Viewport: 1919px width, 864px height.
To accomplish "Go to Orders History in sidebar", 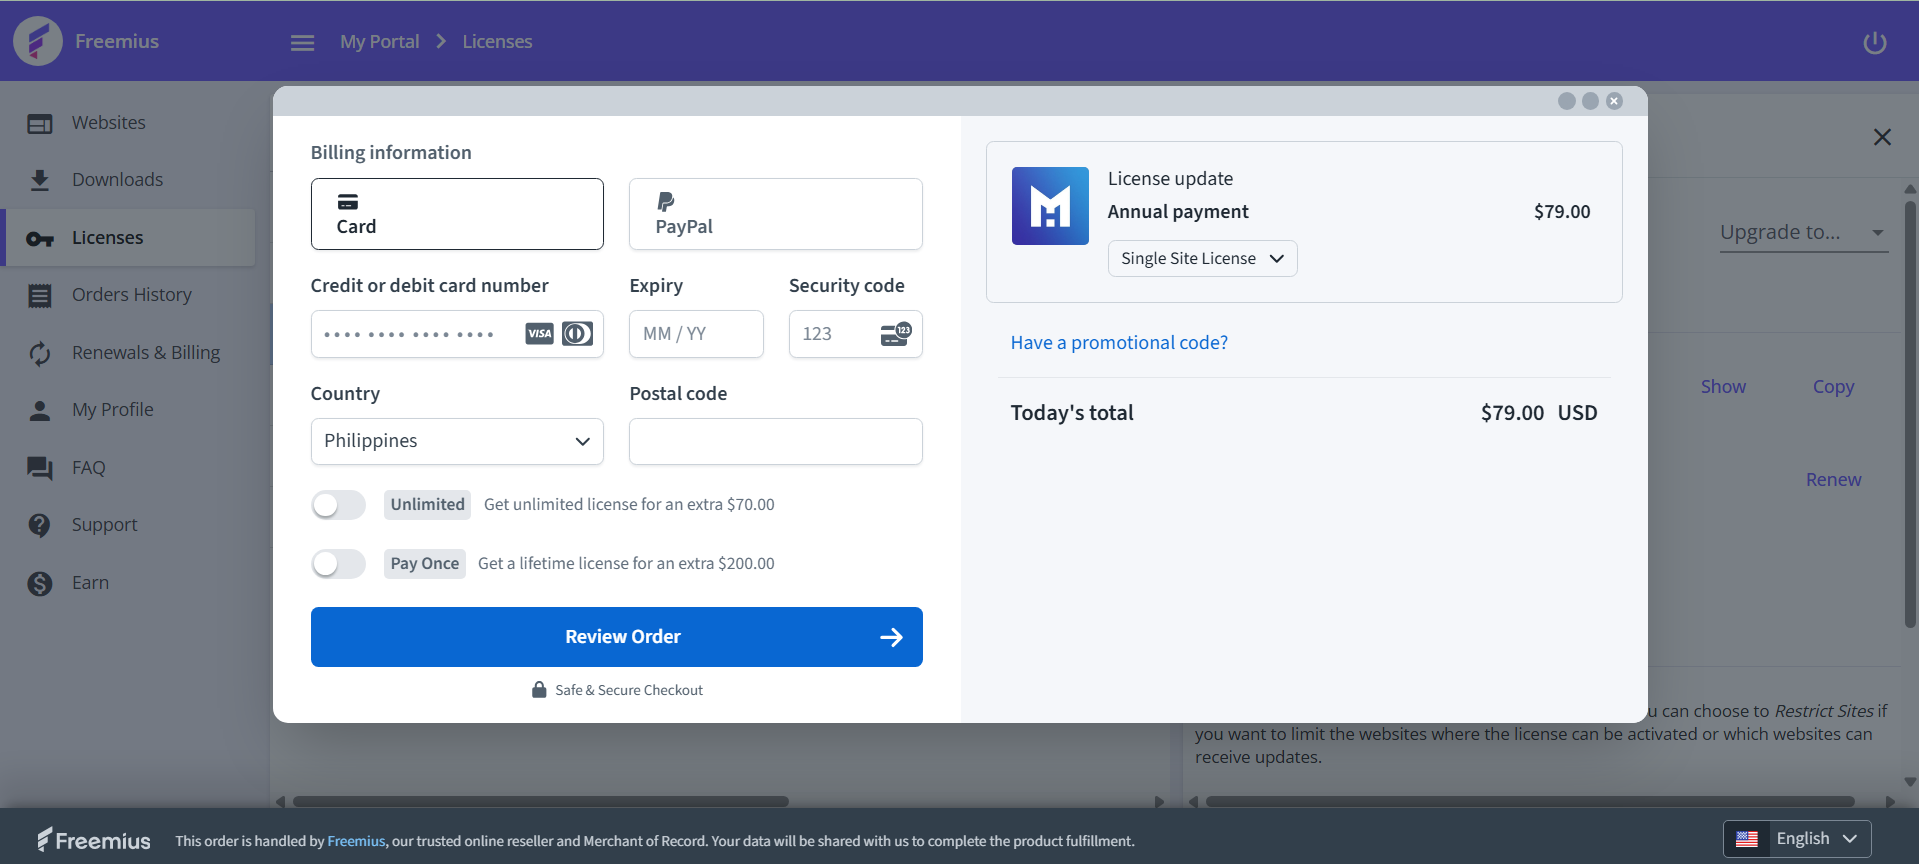I will (x=131, y=295).
